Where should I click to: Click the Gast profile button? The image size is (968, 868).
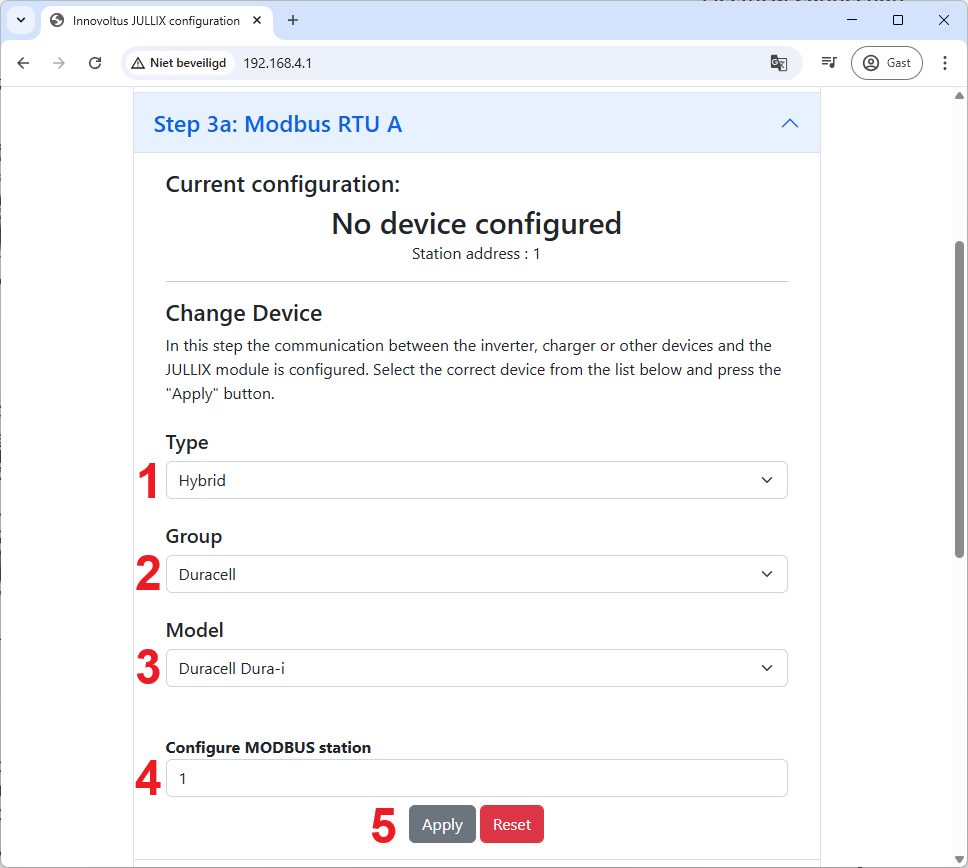[x=886, y=63]
